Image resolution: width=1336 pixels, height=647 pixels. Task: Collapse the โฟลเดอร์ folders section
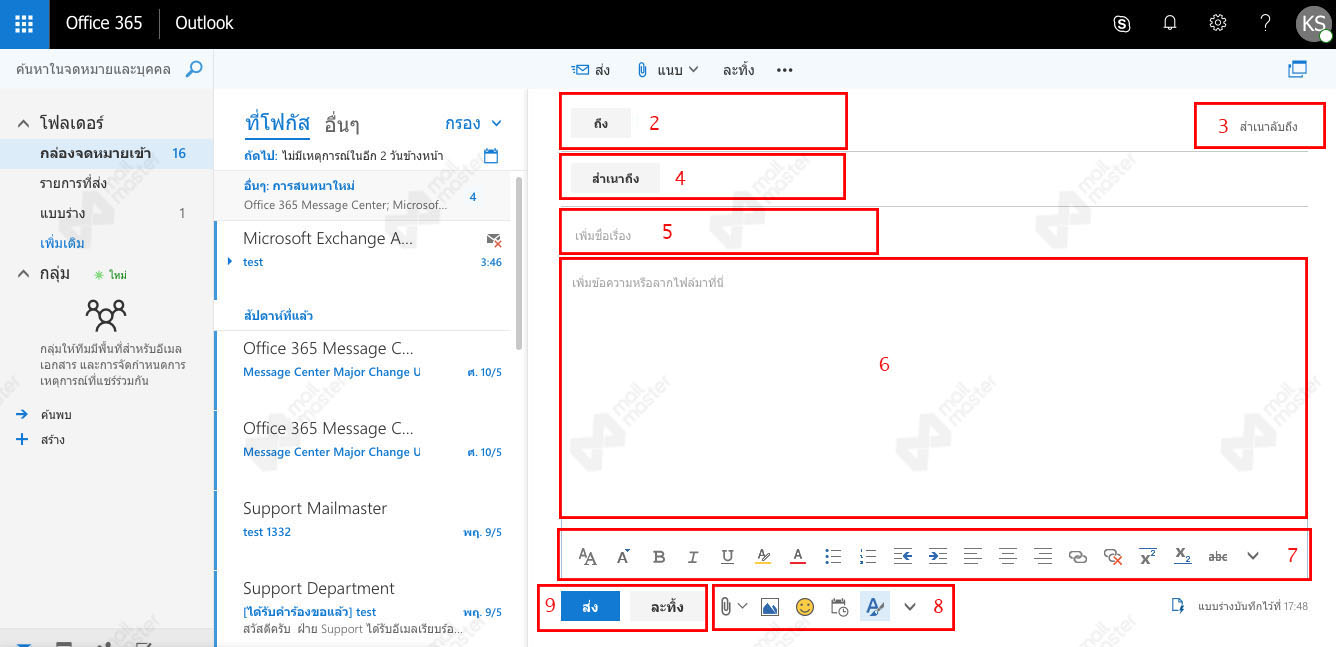pos(24,123)
